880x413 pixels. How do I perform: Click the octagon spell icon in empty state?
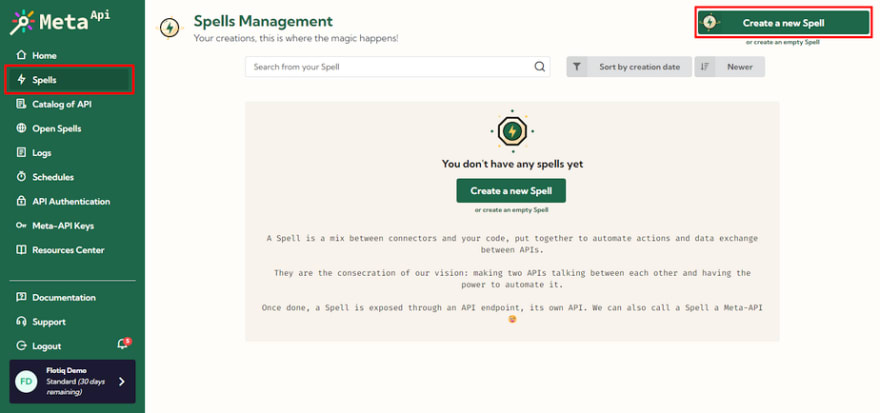(512, 131)
